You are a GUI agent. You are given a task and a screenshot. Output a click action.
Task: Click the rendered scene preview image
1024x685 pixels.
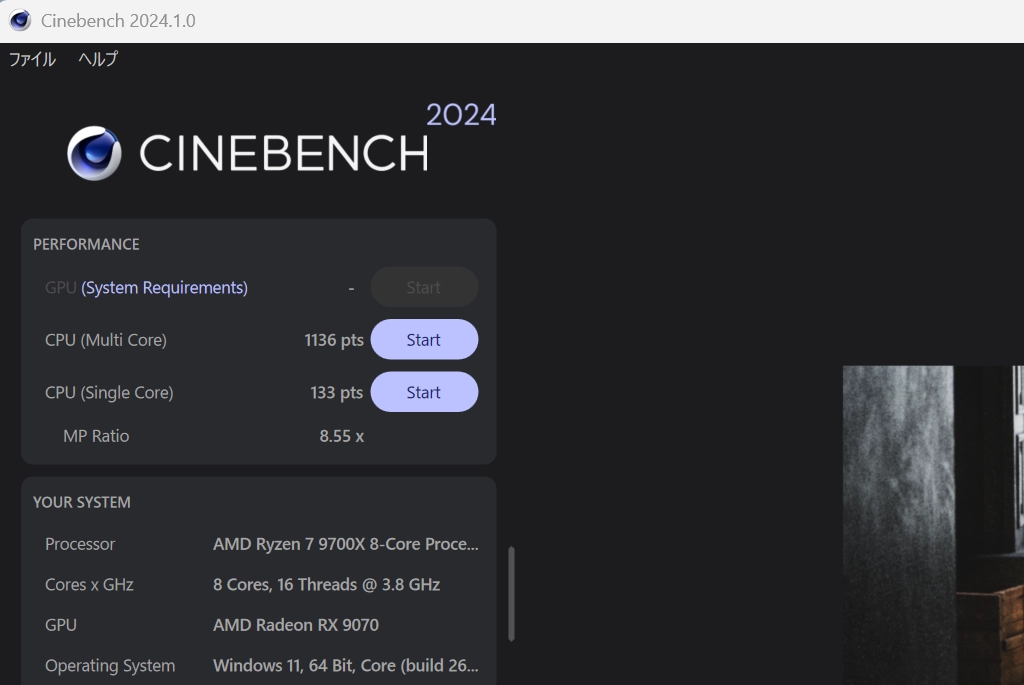coord(933,525)
